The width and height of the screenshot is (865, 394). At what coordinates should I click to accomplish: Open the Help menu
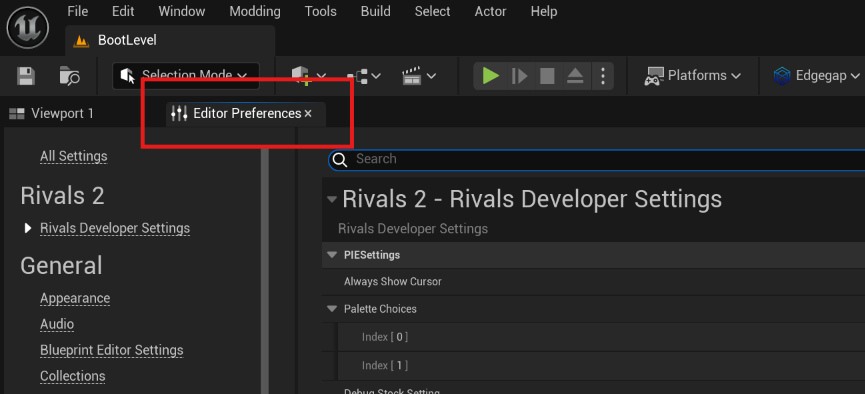click(544, 11)
